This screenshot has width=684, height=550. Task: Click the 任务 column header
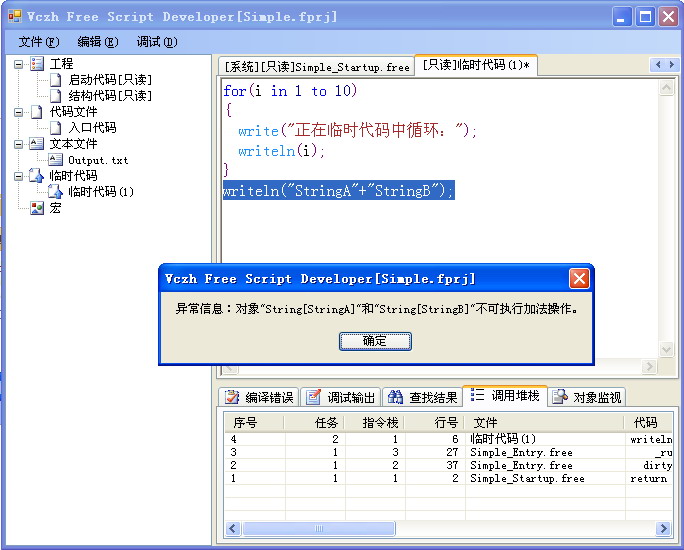tap(315, 422)
